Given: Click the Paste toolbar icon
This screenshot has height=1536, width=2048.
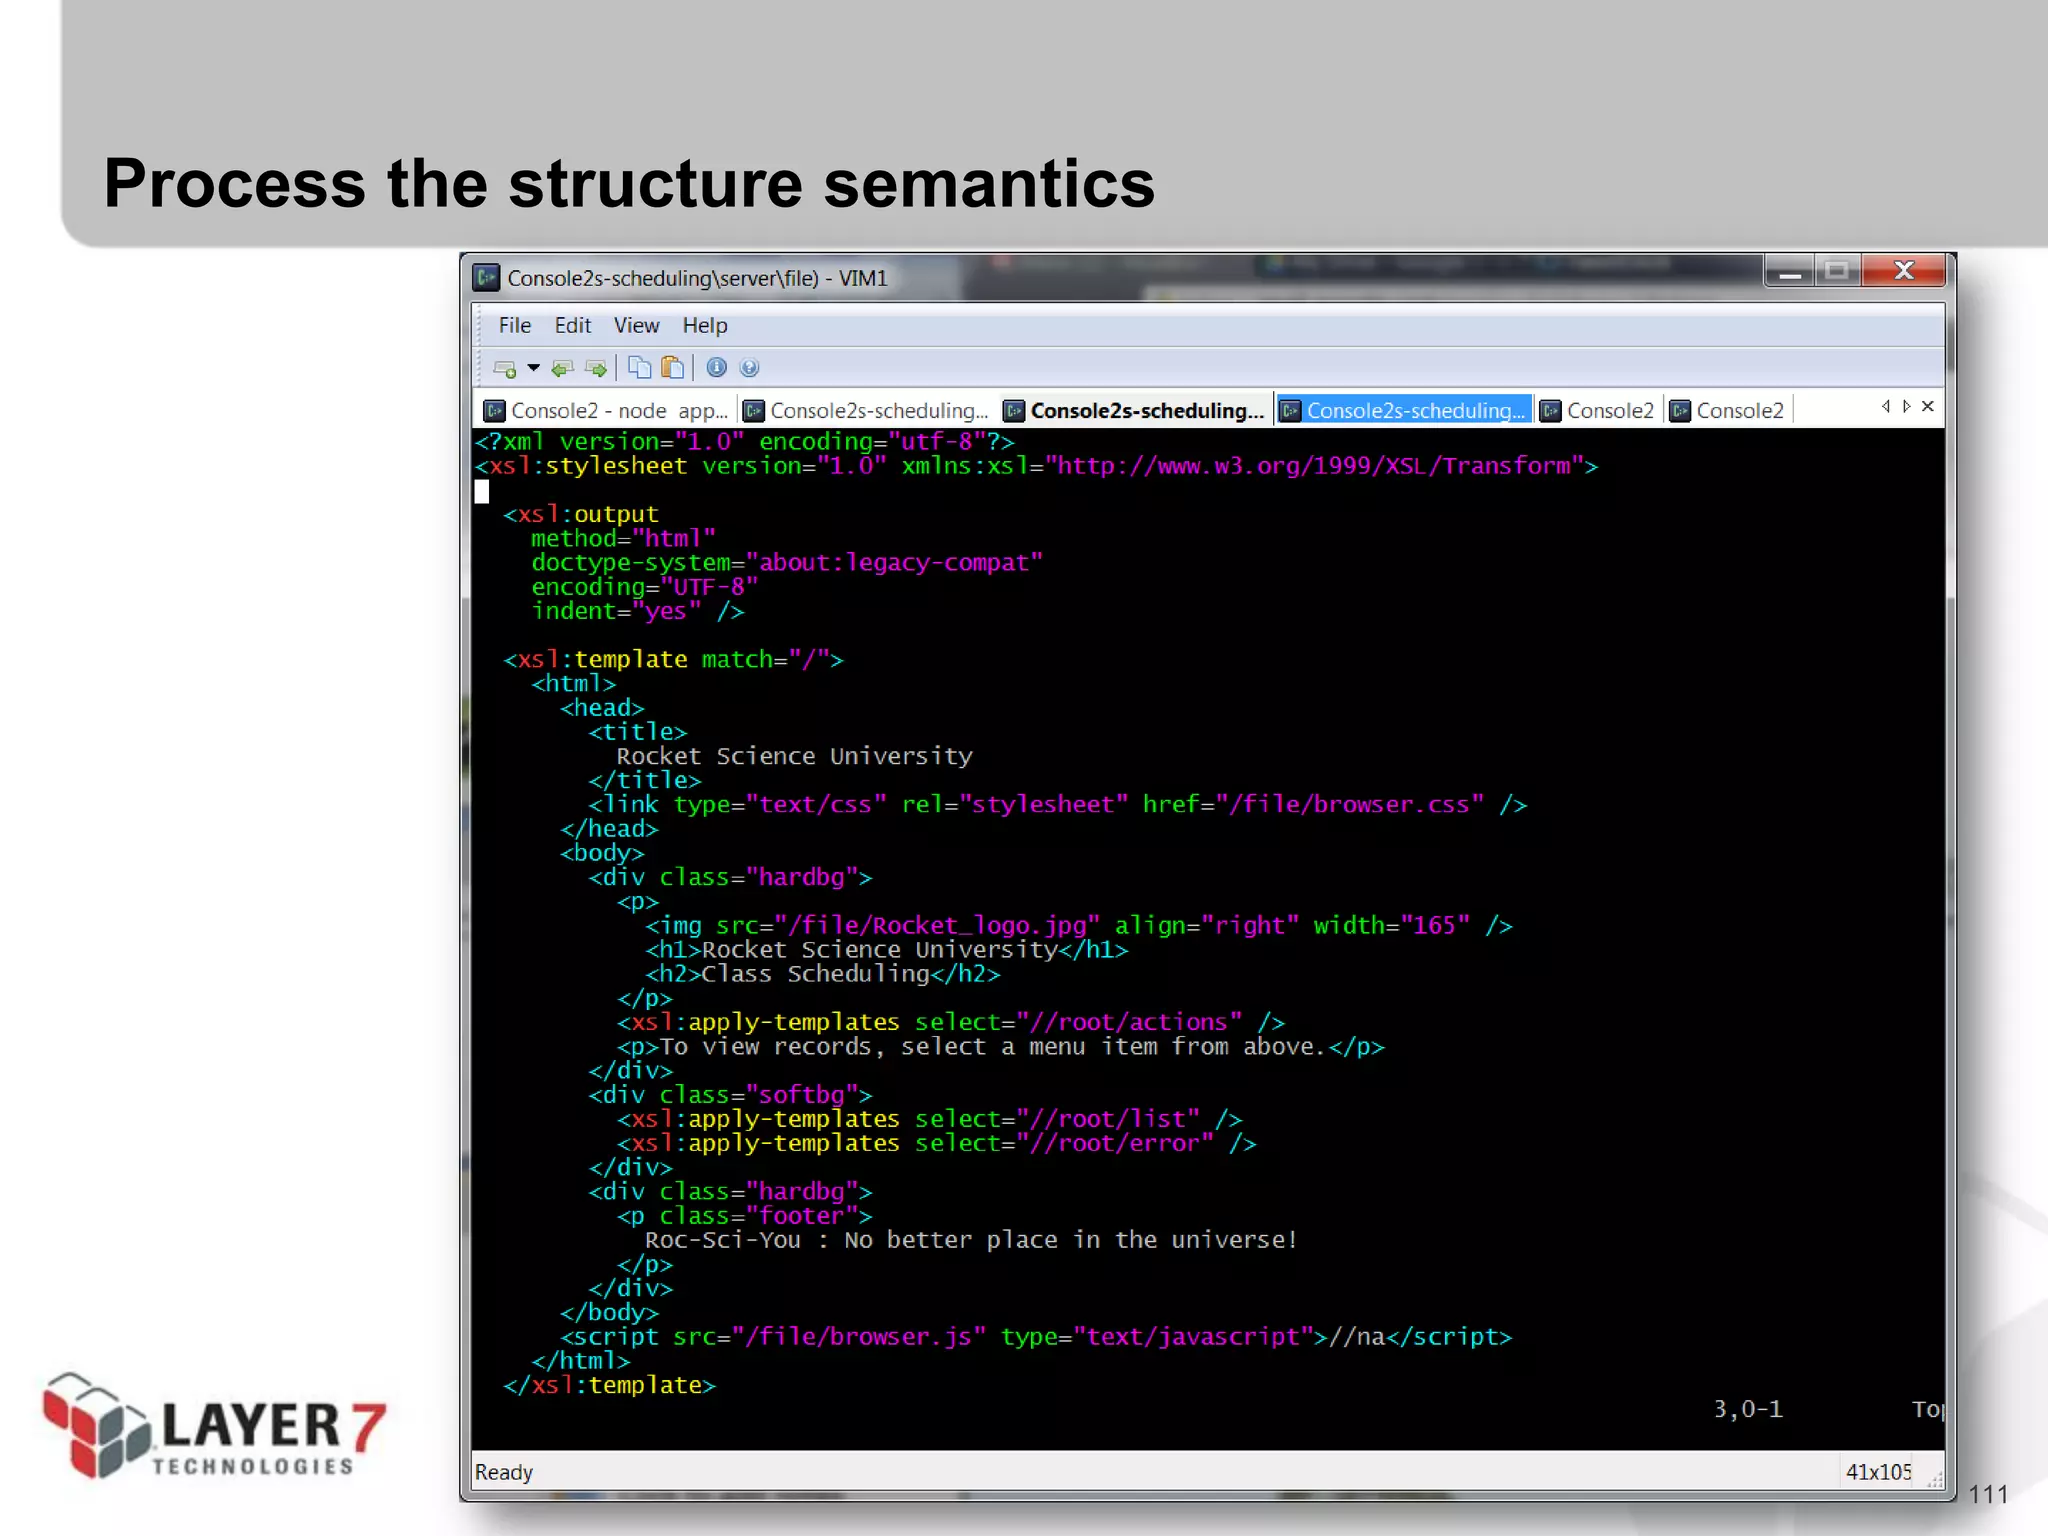Looking at the screenshot, I should [673, 368].
